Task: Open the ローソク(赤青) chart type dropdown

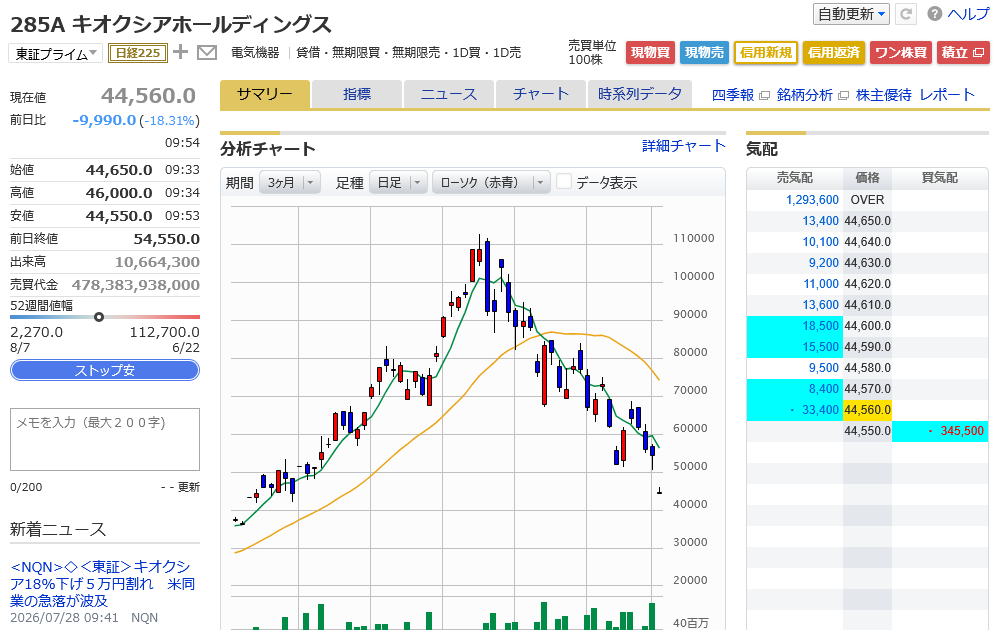Action: tap(491, 182)
